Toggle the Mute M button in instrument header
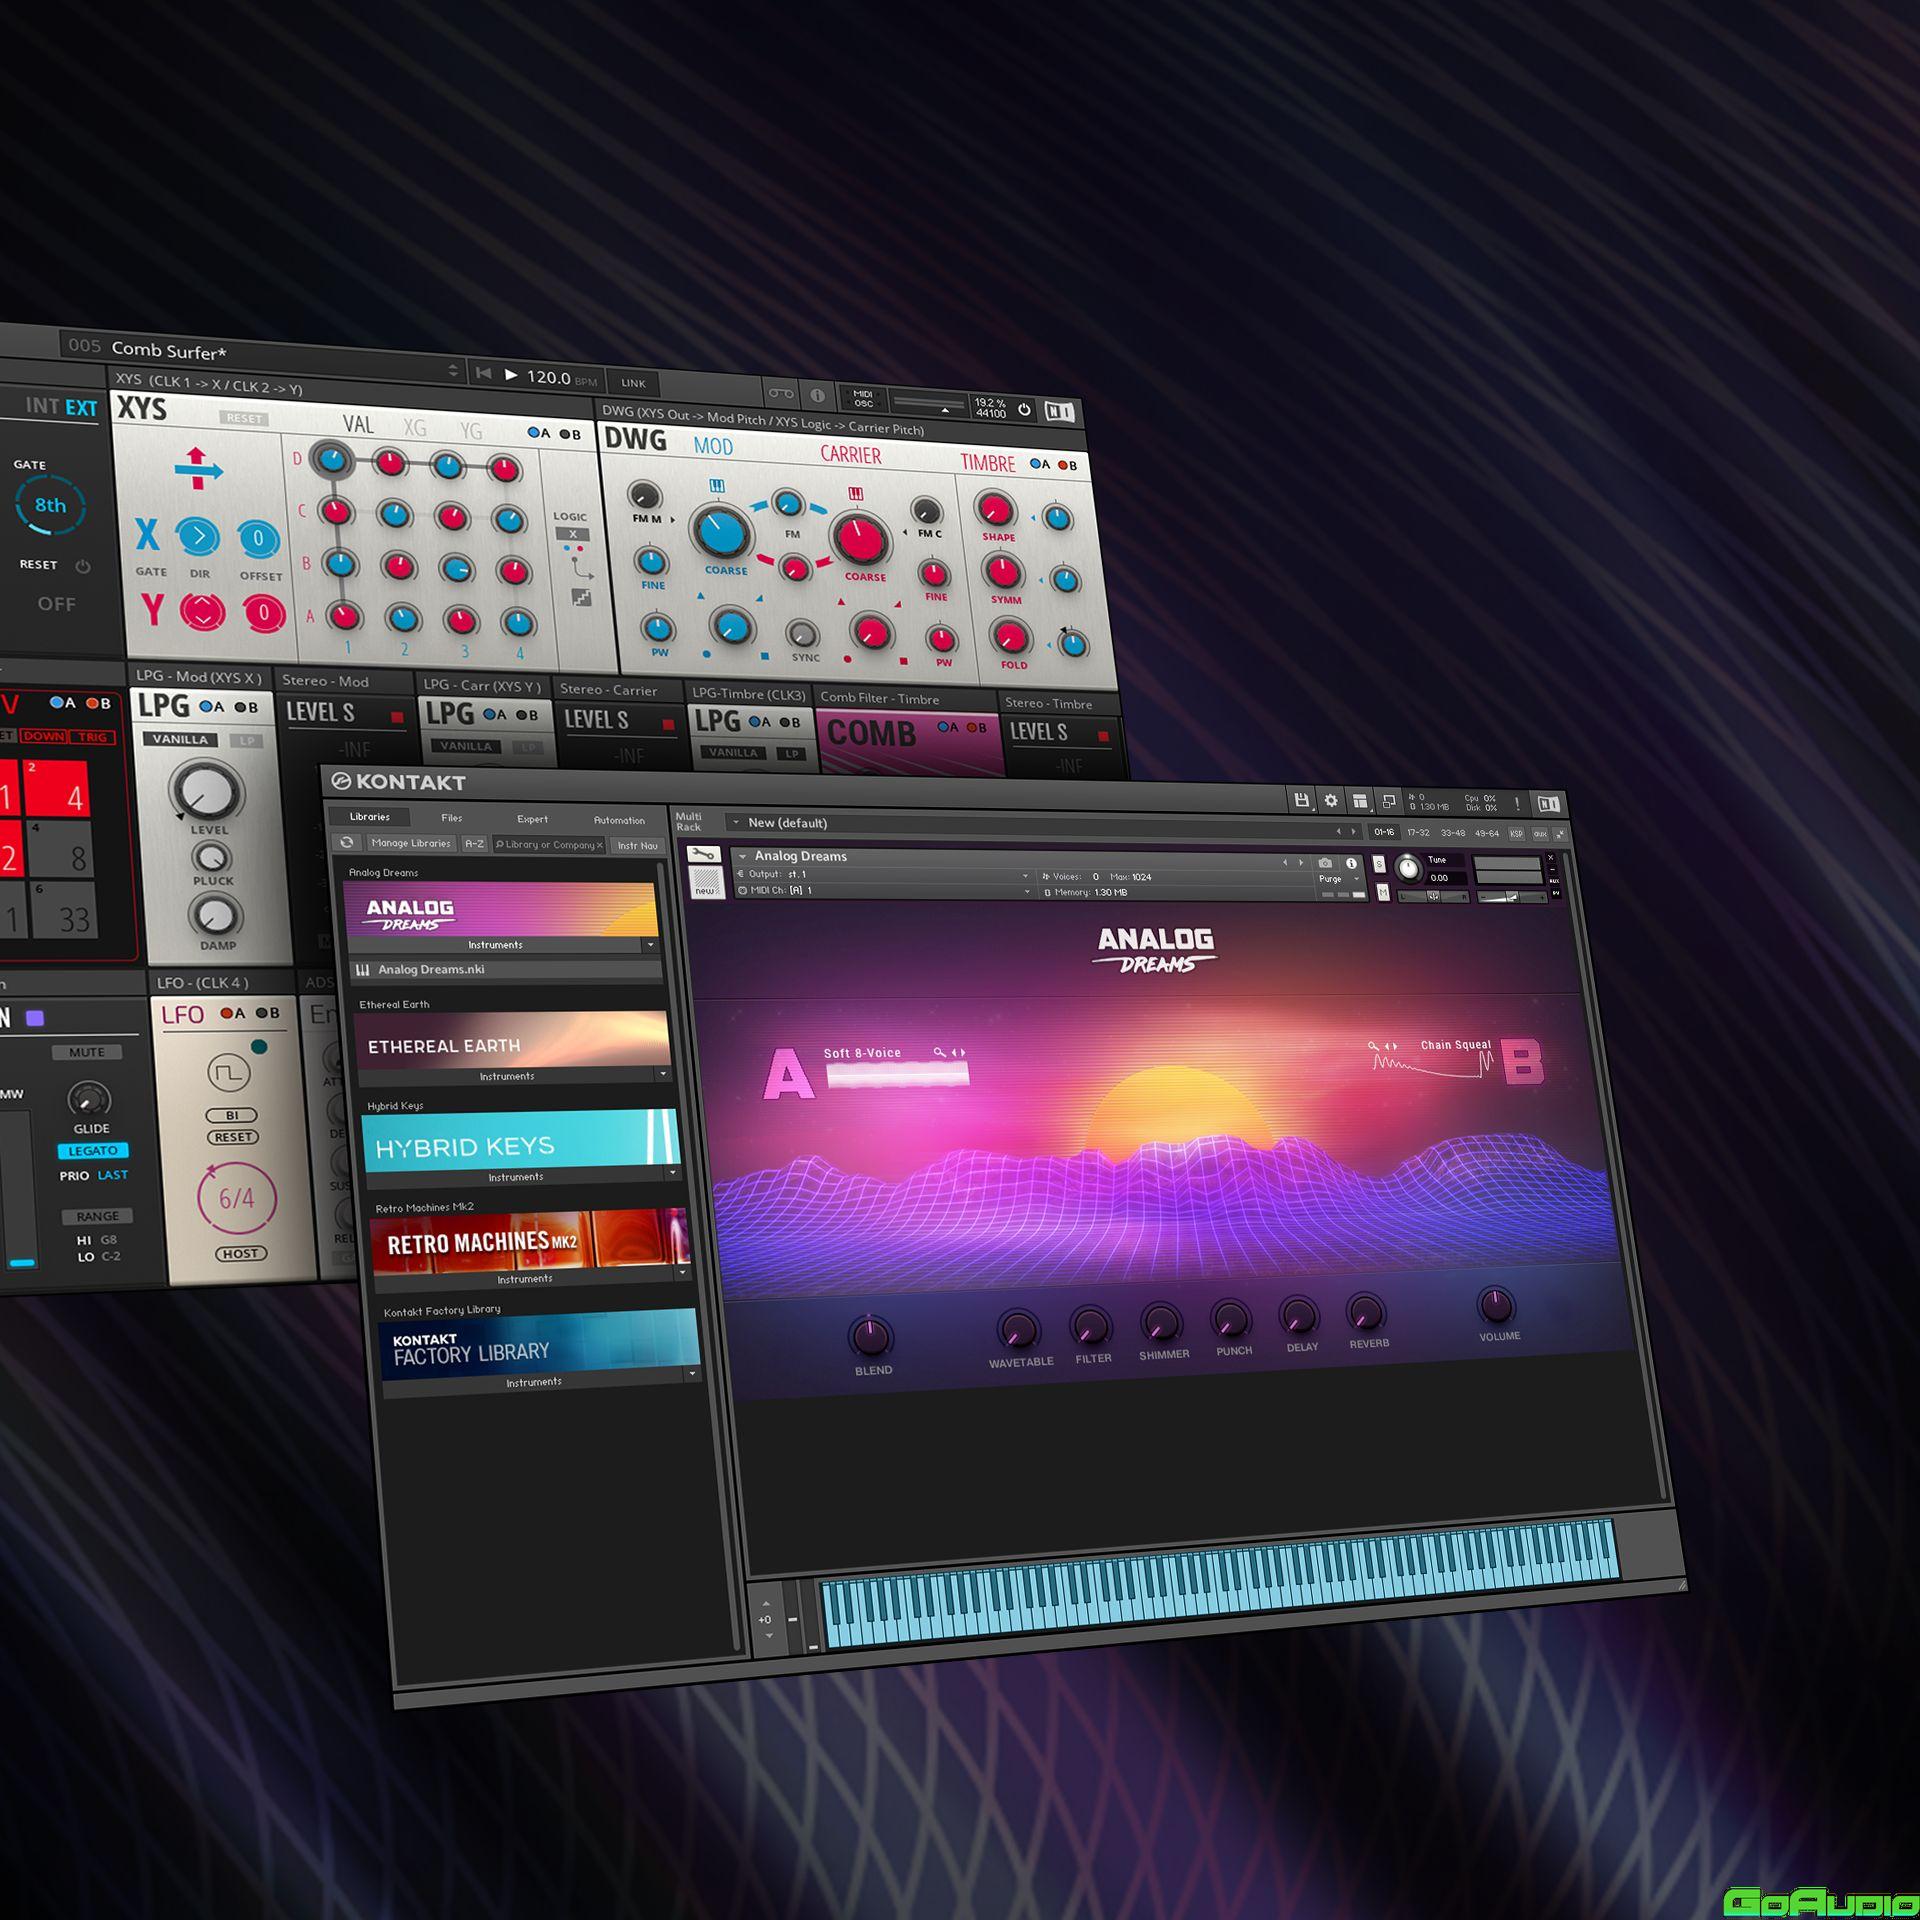 (1383, 892)
